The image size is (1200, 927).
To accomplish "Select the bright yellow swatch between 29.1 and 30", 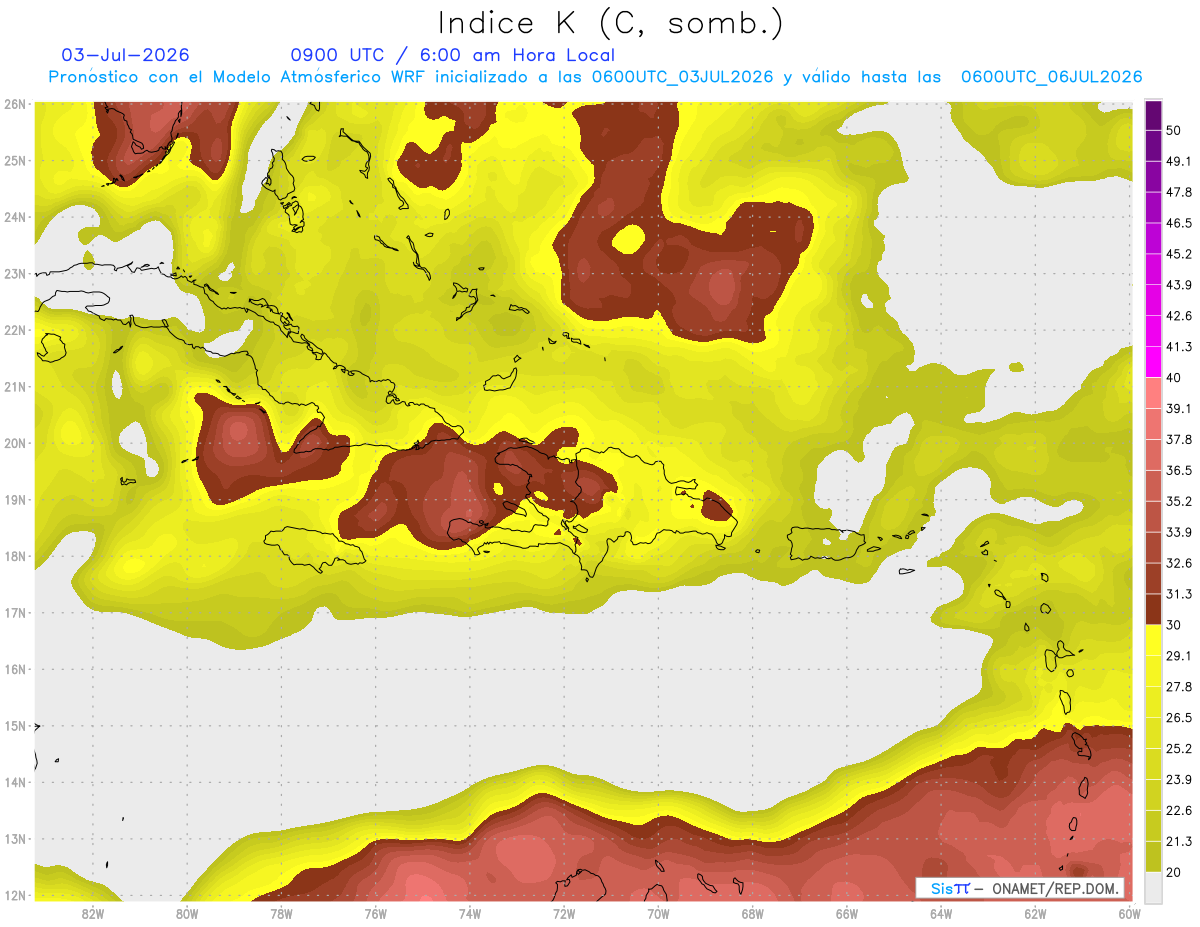I will pos(1153,640).
